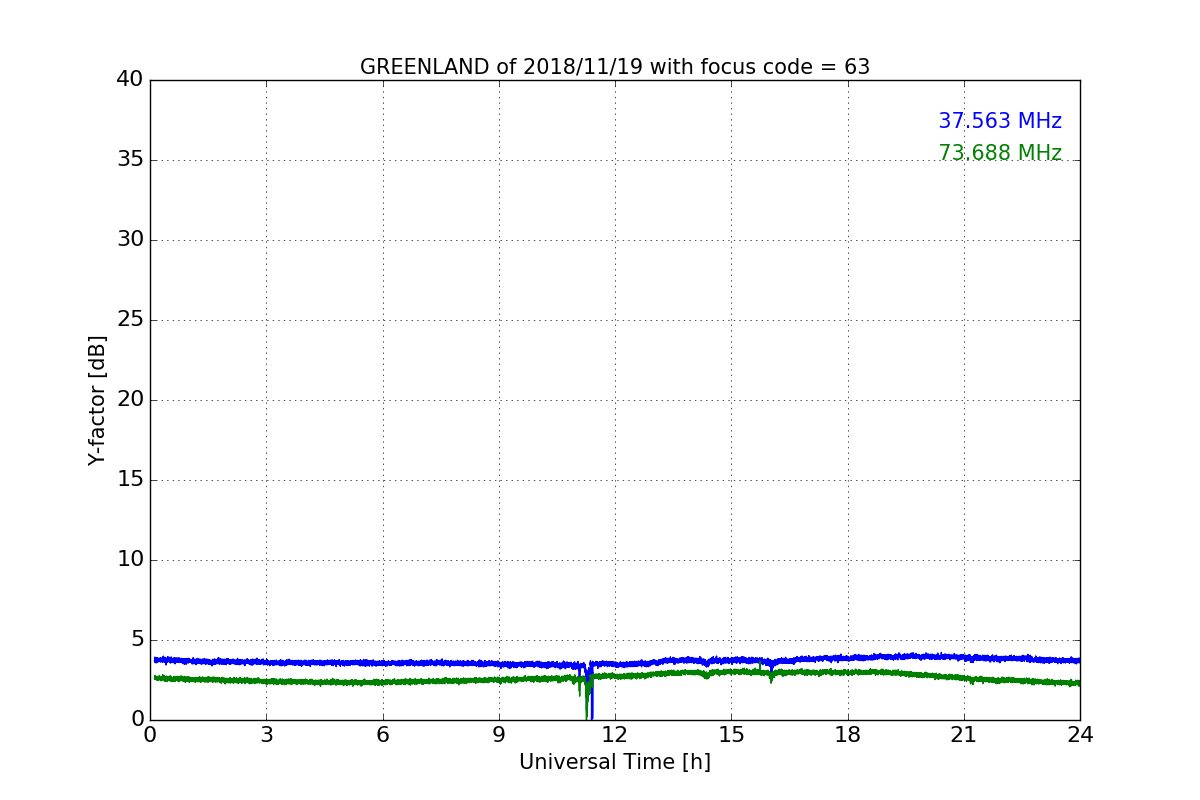This screenshot has height=800, width=1200.
Task: Click the green 73.688 MHz legend label
Action: click(x=1000, y=153)
